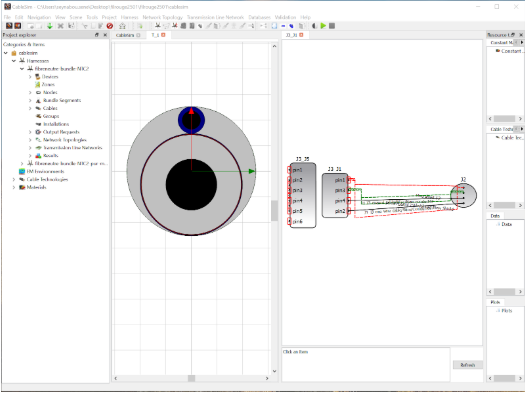
Task: Expand the Cables tree node
Action: click(x=30, y=108)
